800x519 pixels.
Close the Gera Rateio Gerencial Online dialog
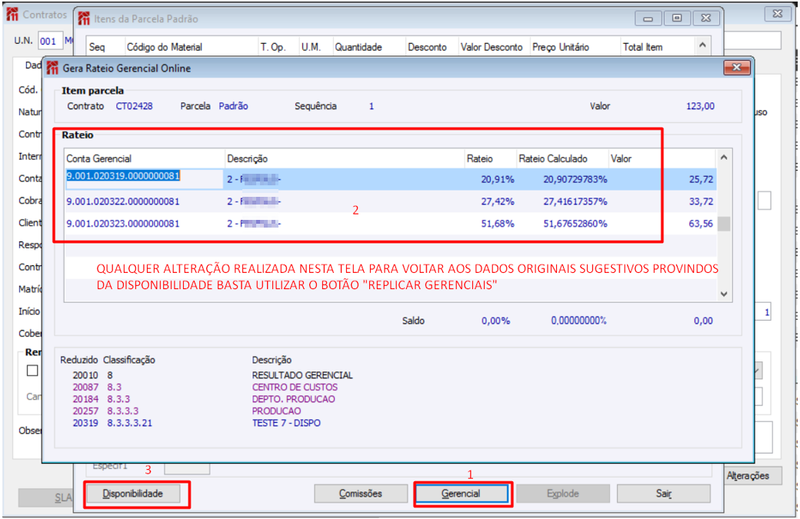737,67
